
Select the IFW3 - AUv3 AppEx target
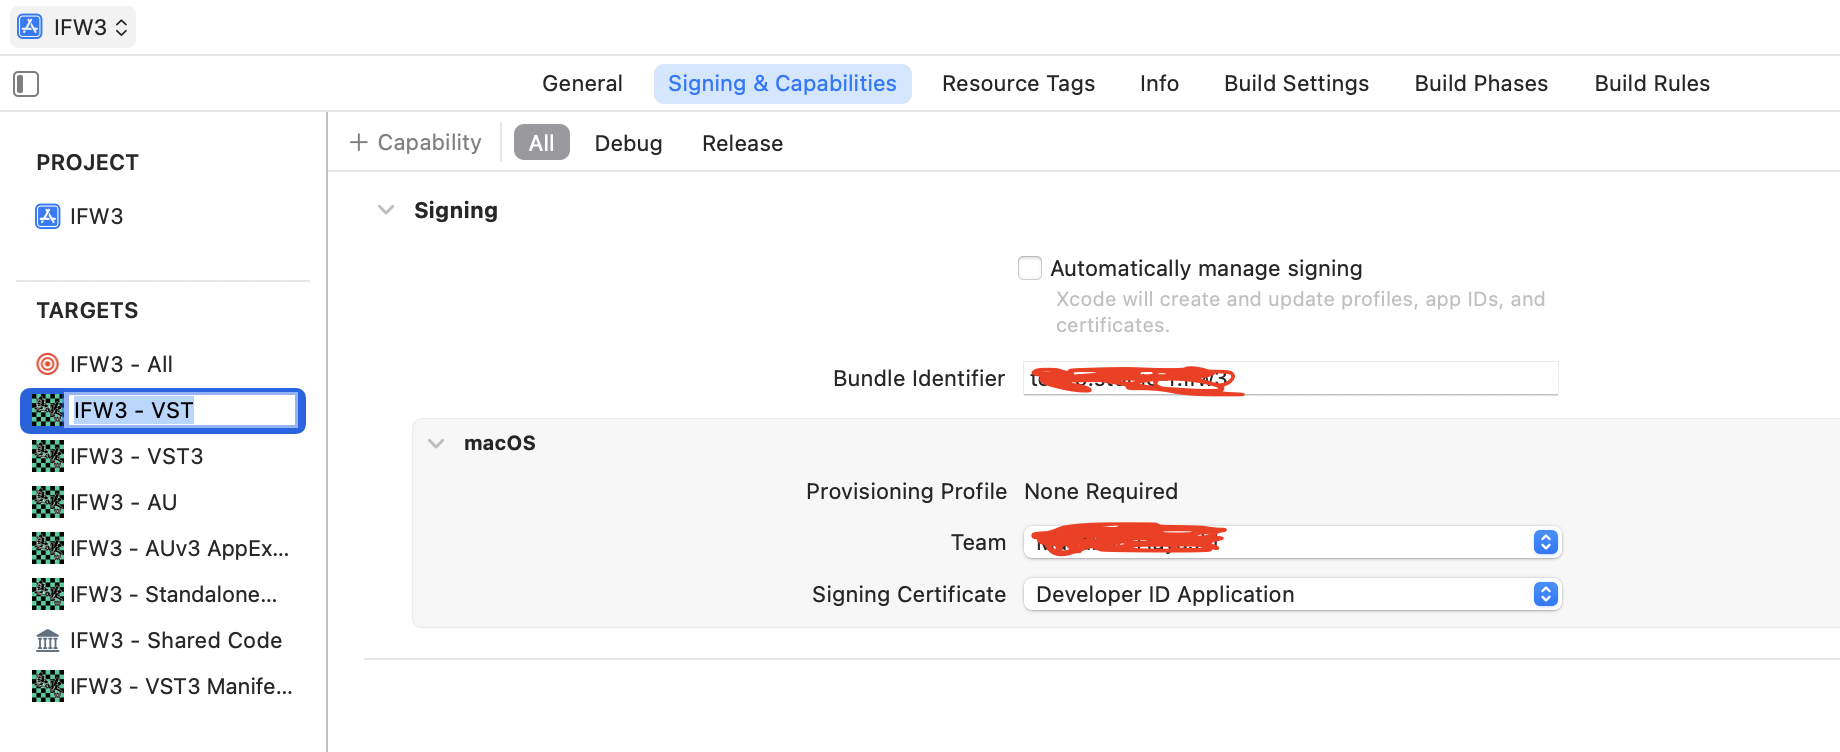point(178,548)
